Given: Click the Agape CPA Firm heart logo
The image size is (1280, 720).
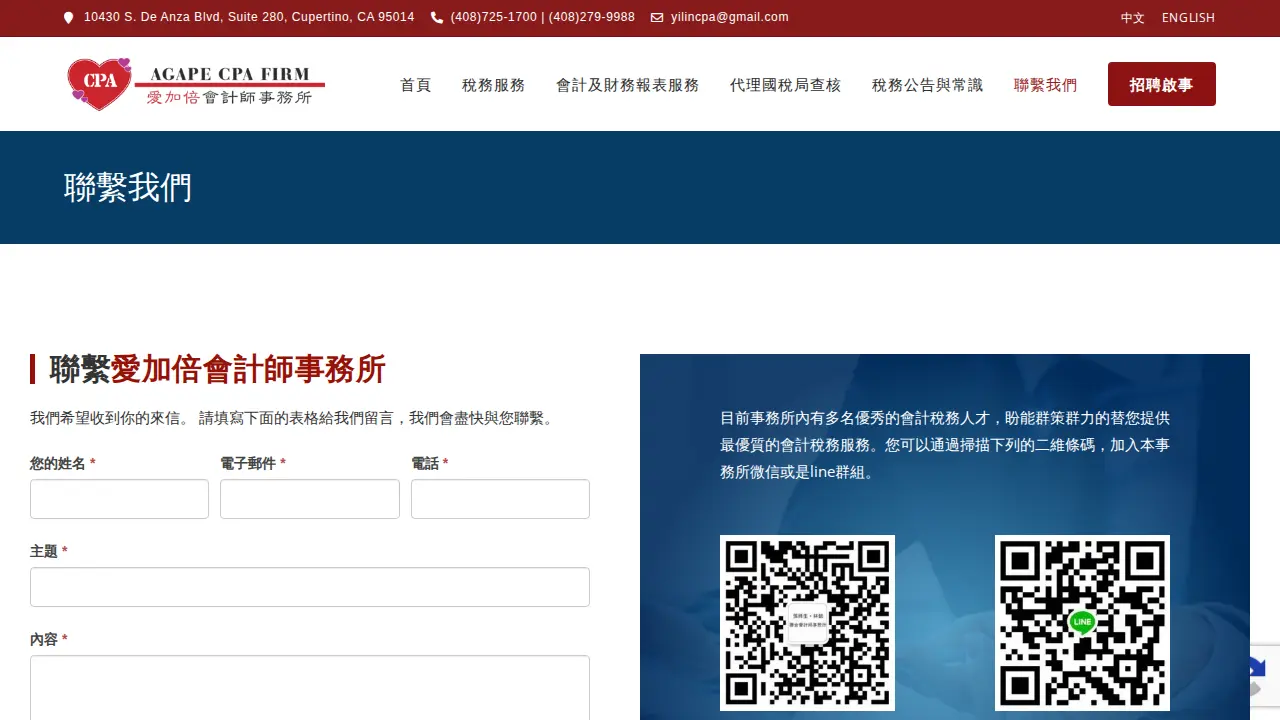Looking at the screenshot, I should coord(99,84).
